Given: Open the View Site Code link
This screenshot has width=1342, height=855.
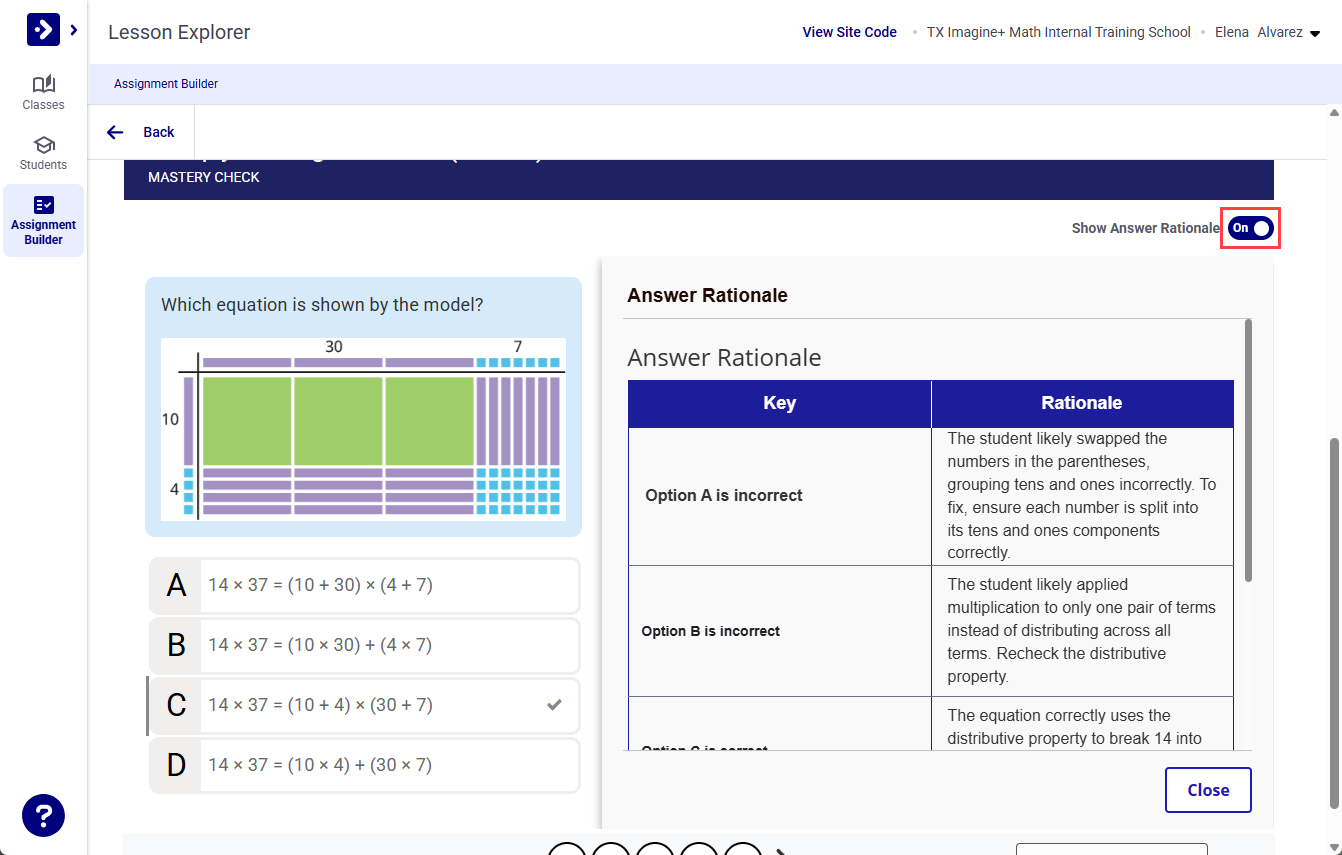Looking at the screenshot, I should pos(849,31).
